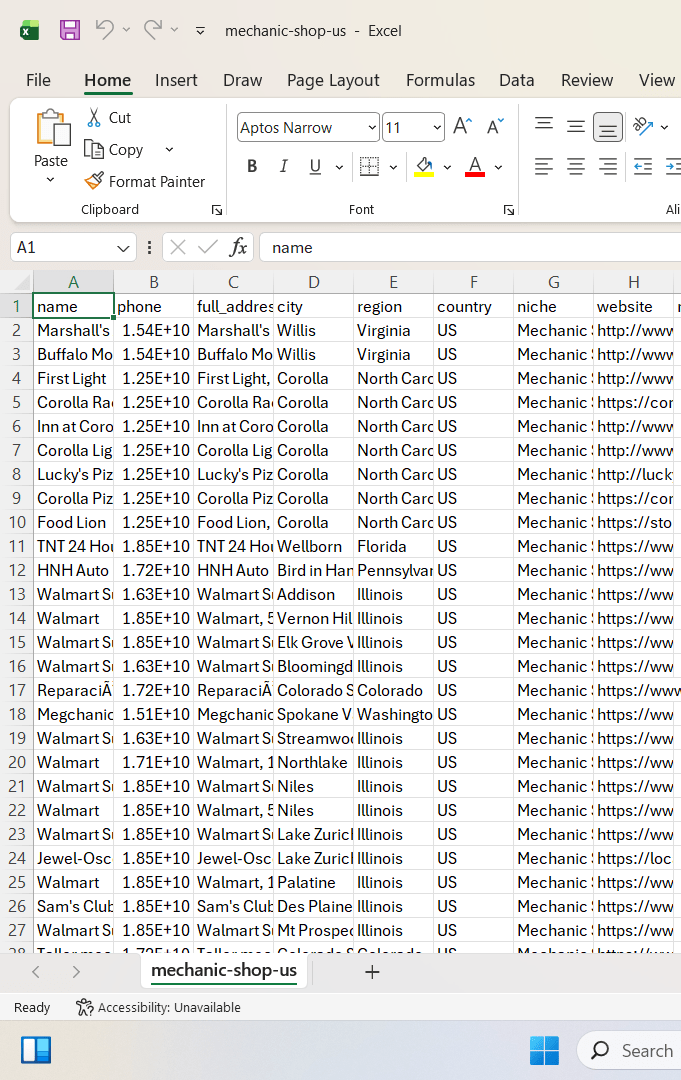Activate the Format Painter tool
The width and height of the screenshot is (681, 1080).
pyautogui.click(x=145, y=181)
